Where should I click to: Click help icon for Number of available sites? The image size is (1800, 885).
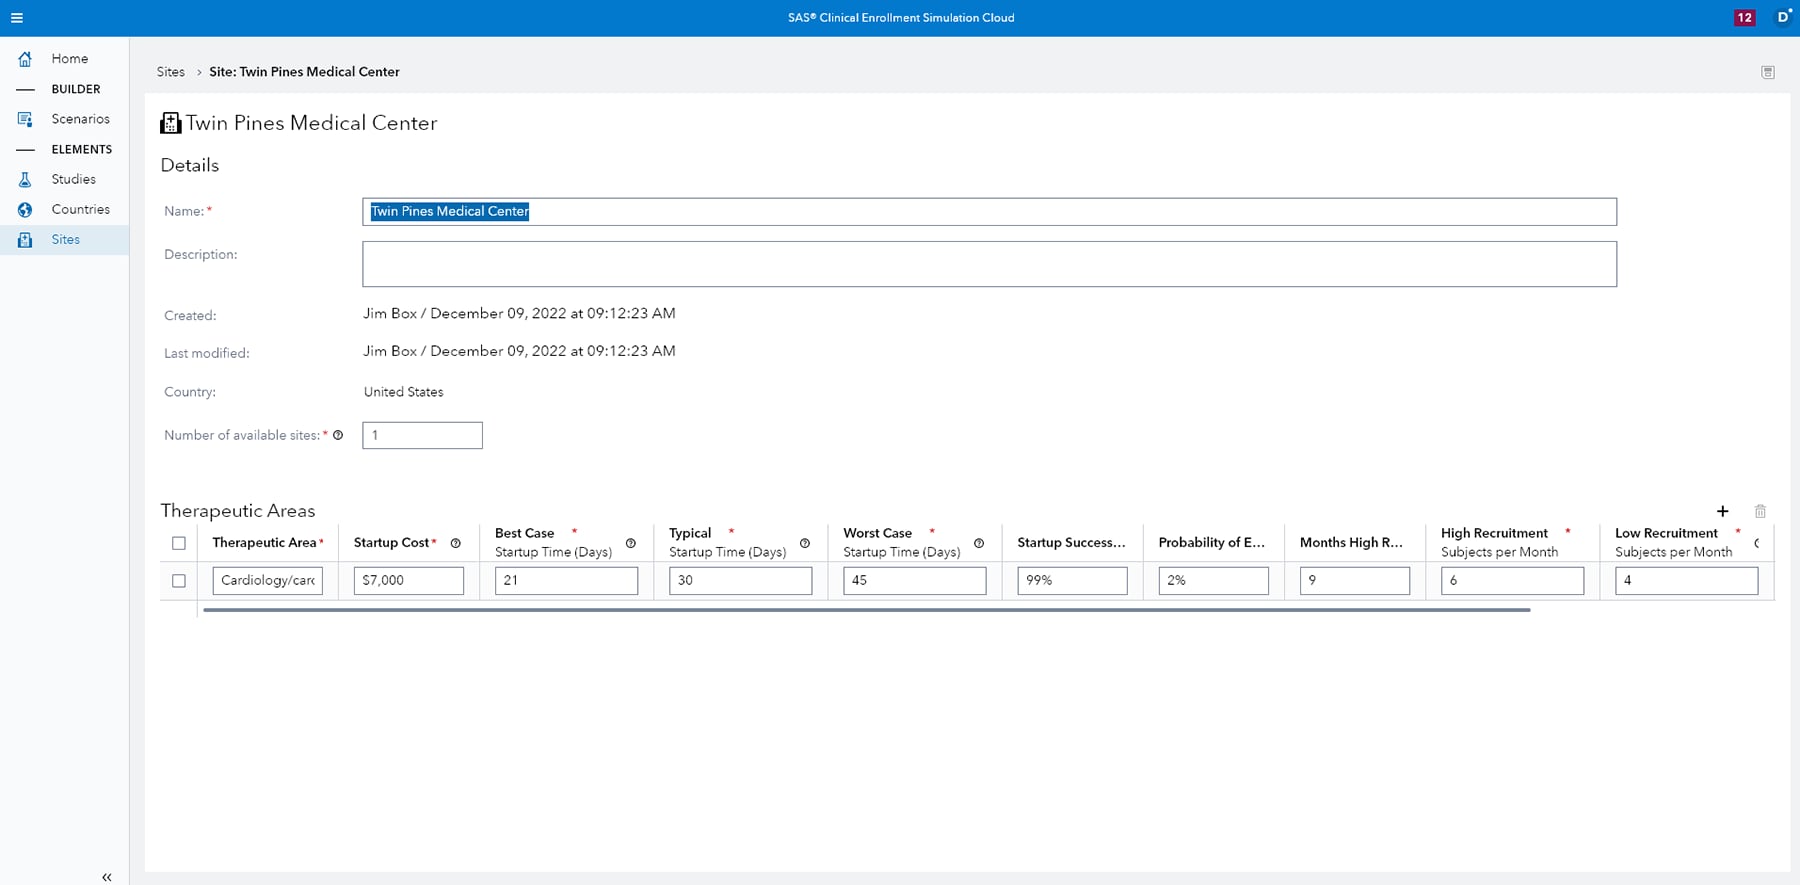pos(338,435)
